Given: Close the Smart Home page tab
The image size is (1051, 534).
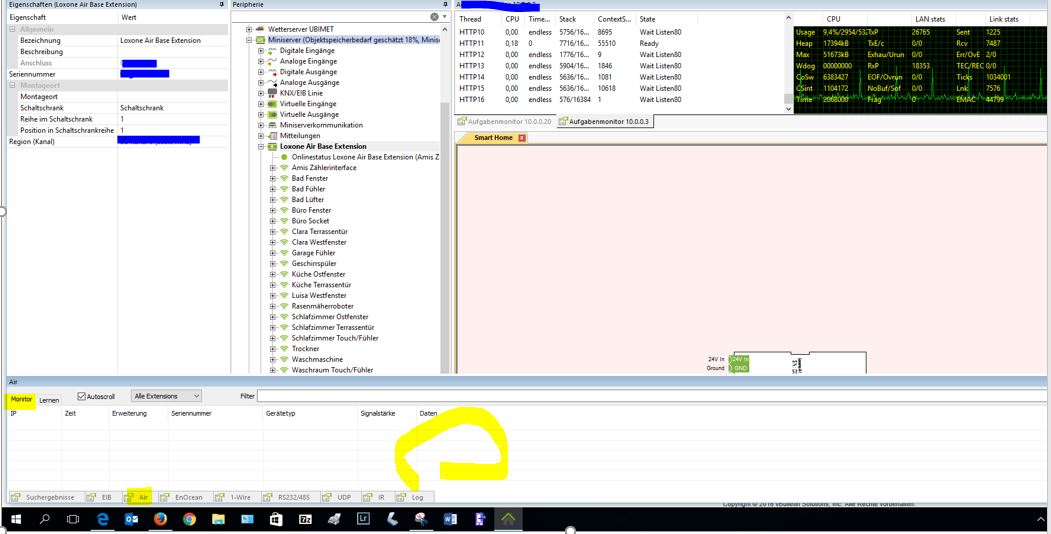Looking at the screenshot, I should pos(521,138).
